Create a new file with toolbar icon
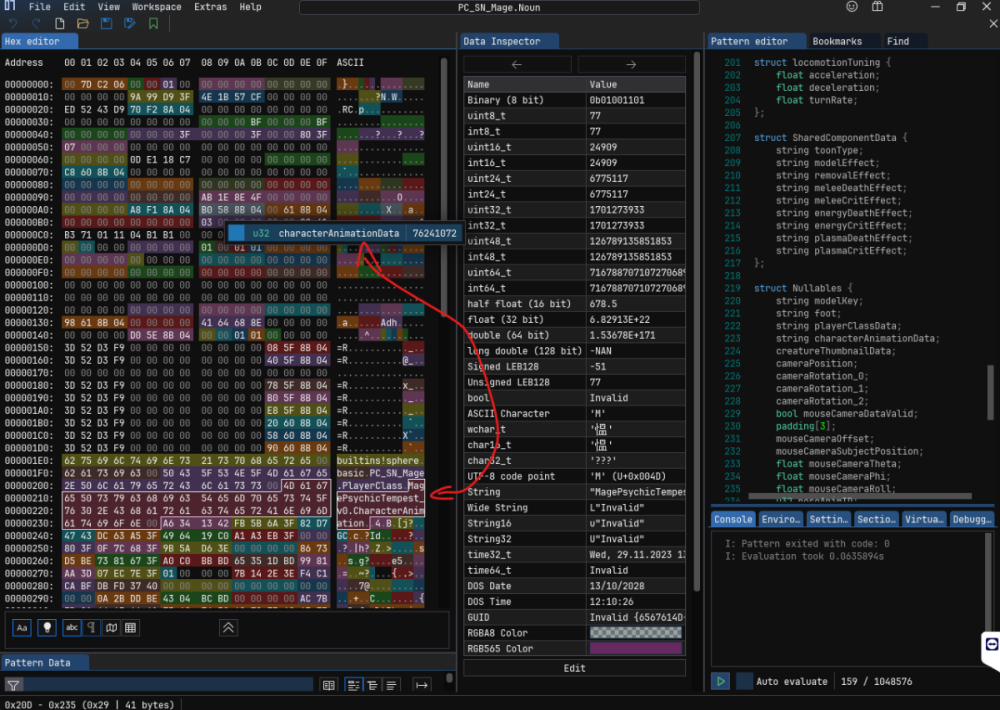The height and width of the screenshot is (710, 1000). (60, 23)
